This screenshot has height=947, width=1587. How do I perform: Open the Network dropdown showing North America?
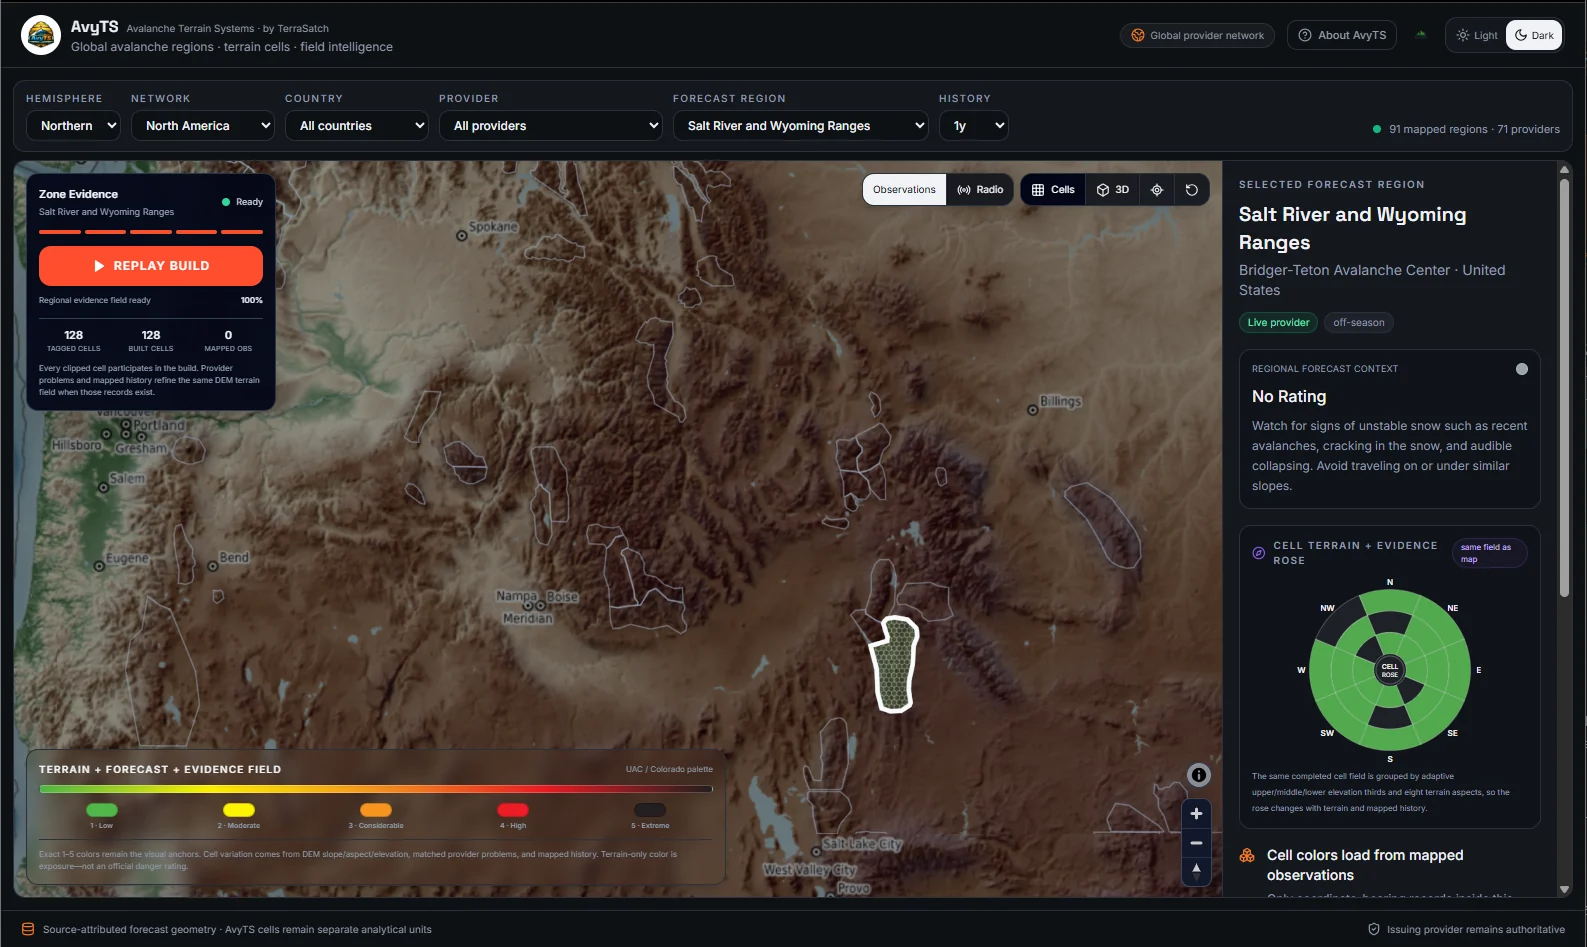pyautogui.click(x=203, y=126)
